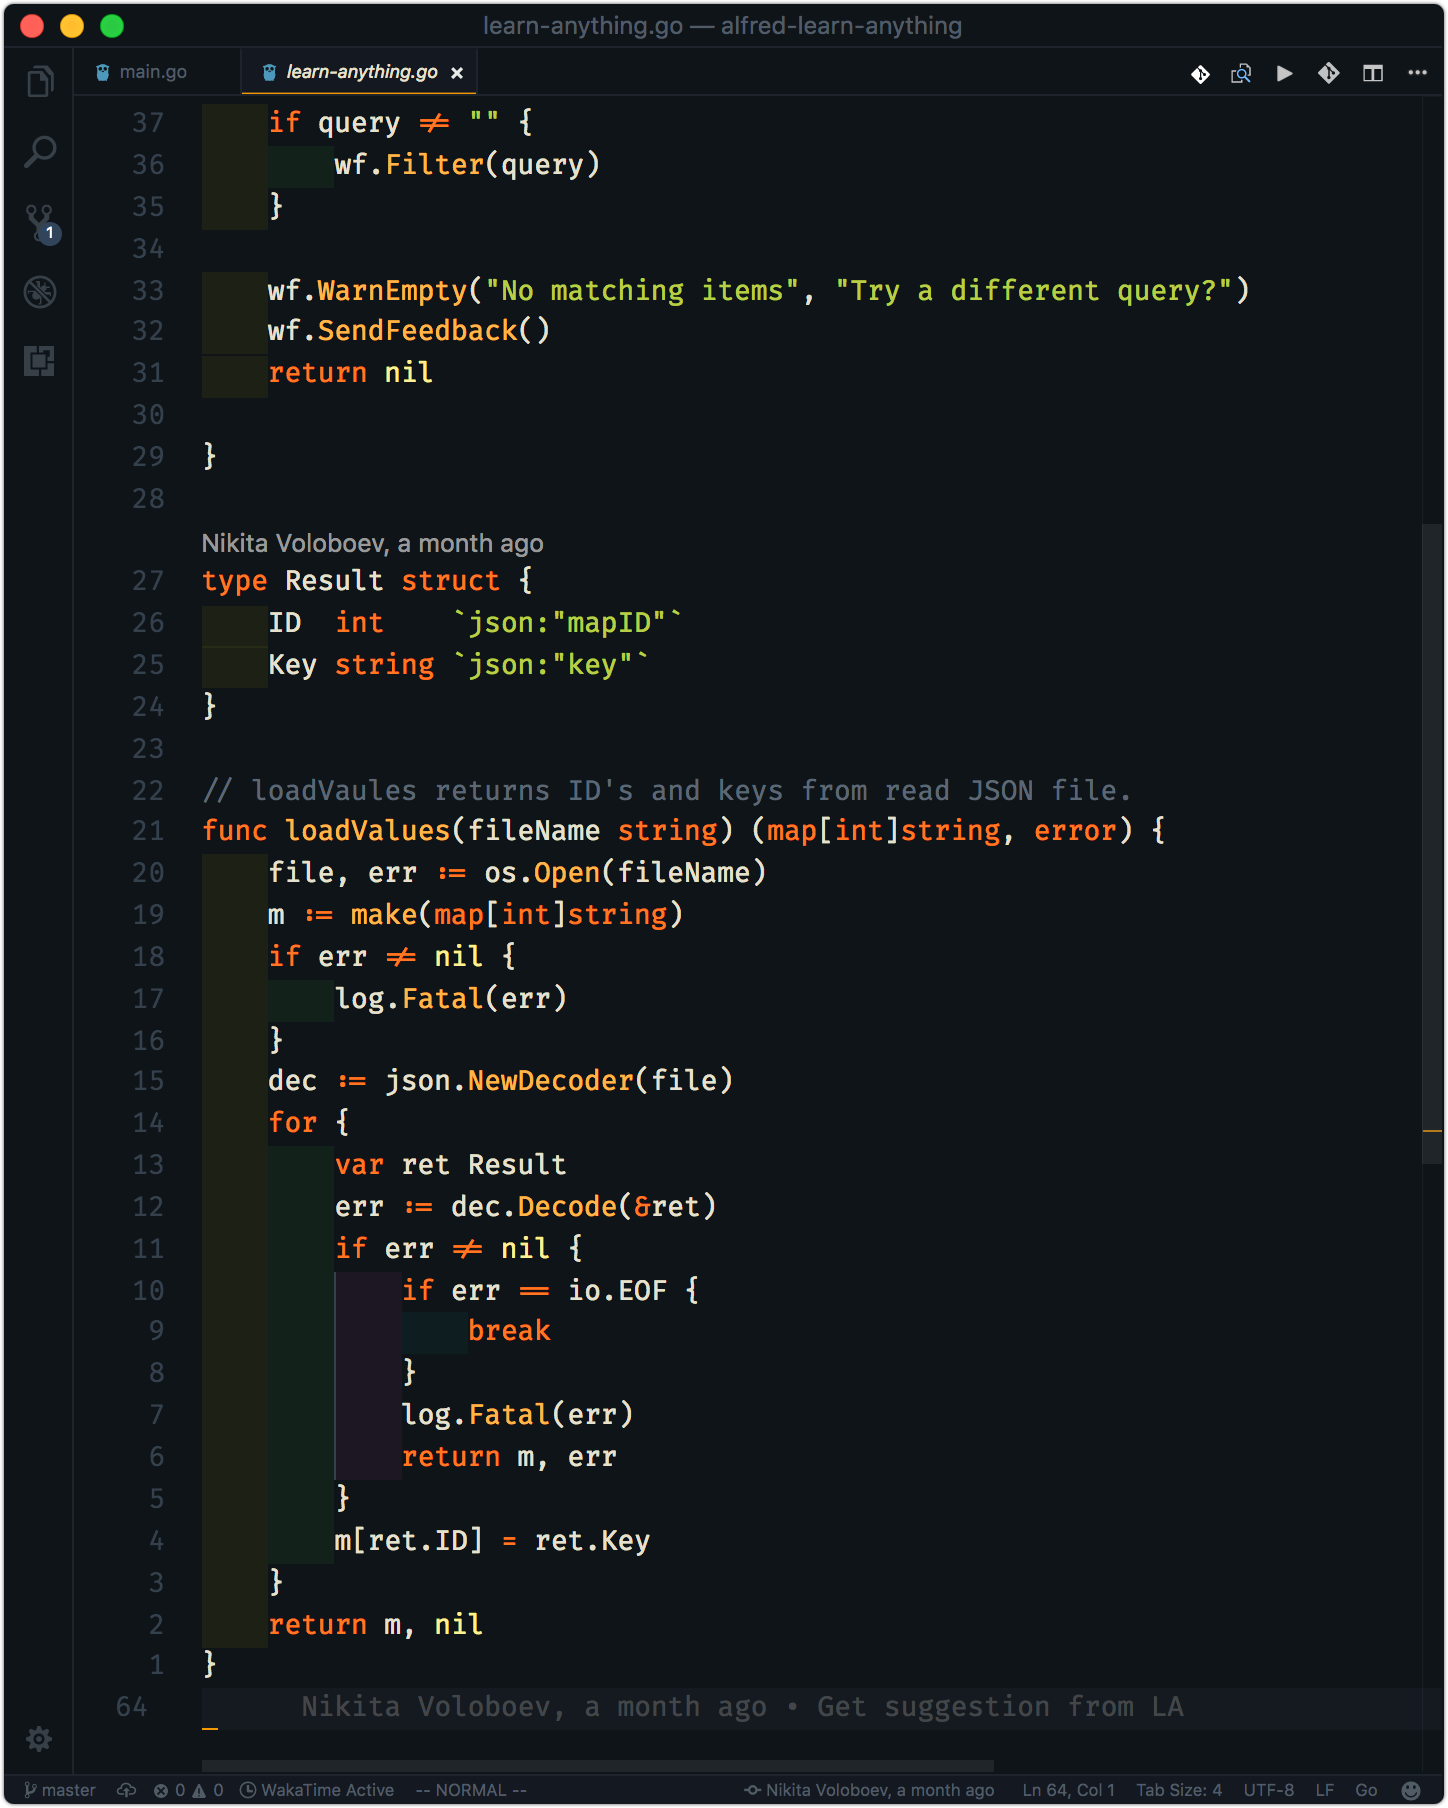Change the UTF-8 encoding

tap(1268, 1790)
